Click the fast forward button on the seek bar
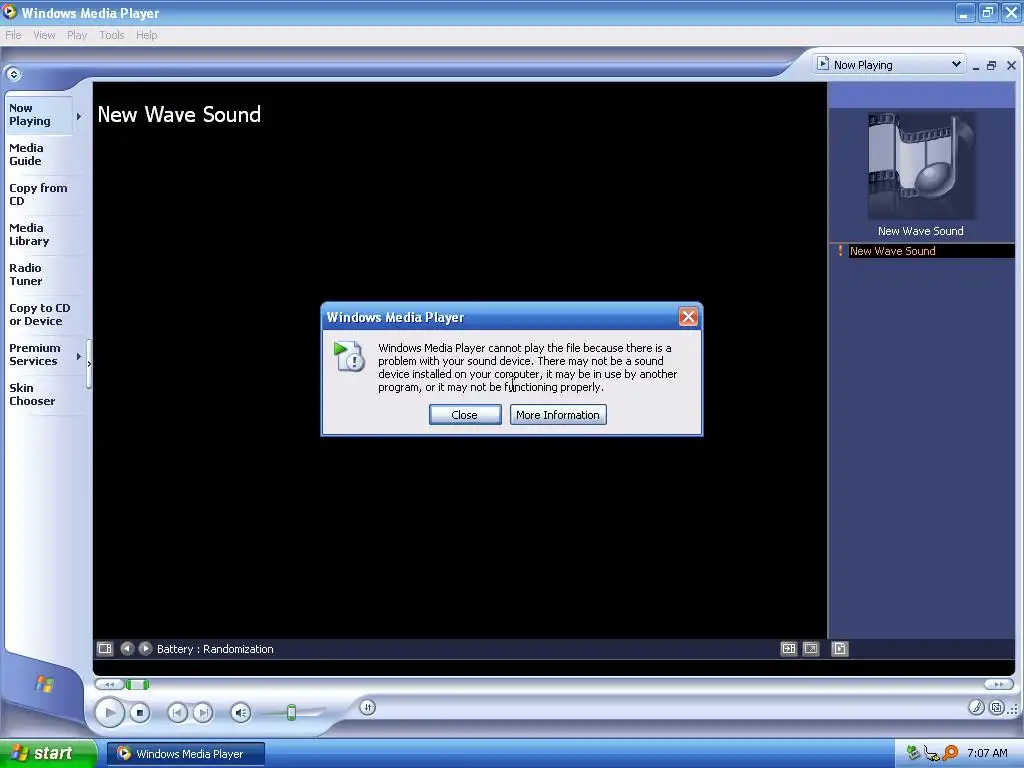Image resolution: width=1024 pixels, height=768 pixels. 999,684
